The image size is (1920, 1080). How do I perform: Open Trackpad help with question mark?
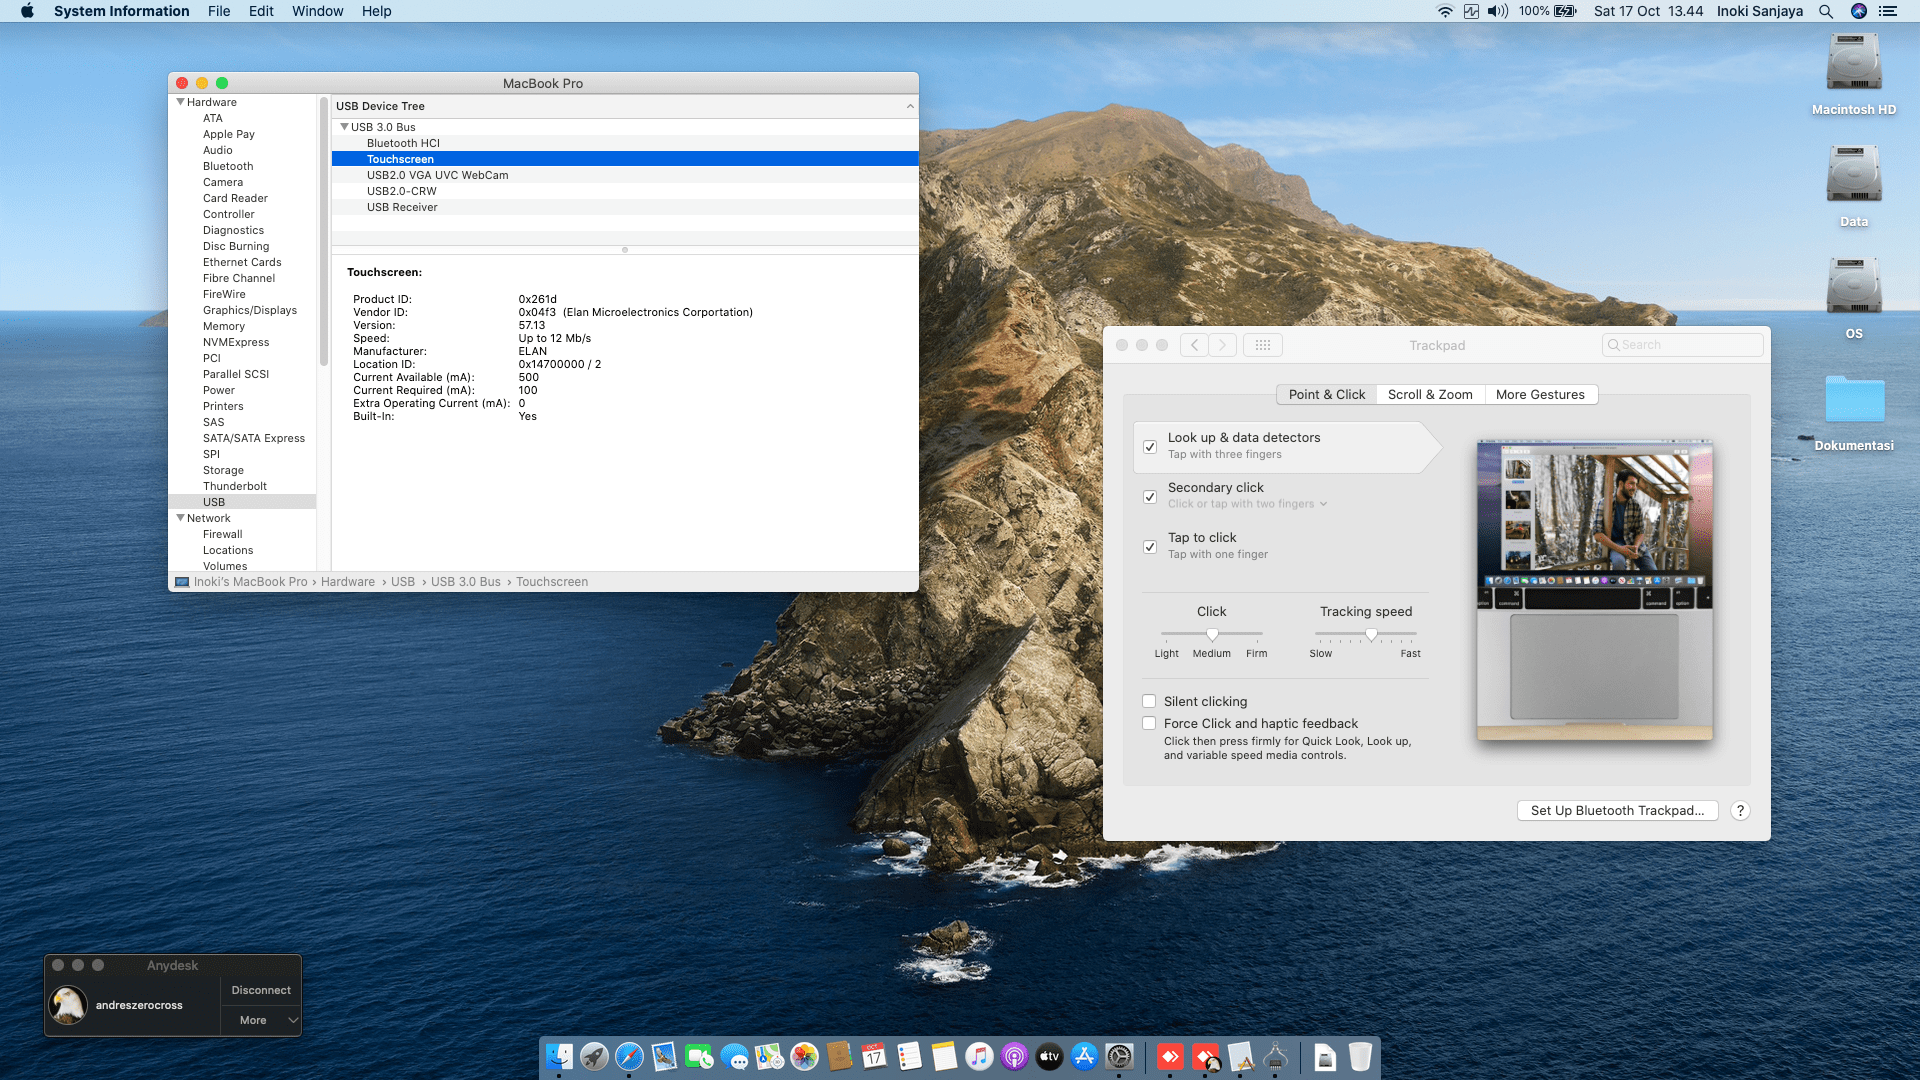pyautogui.click(x=1740, y=810)
